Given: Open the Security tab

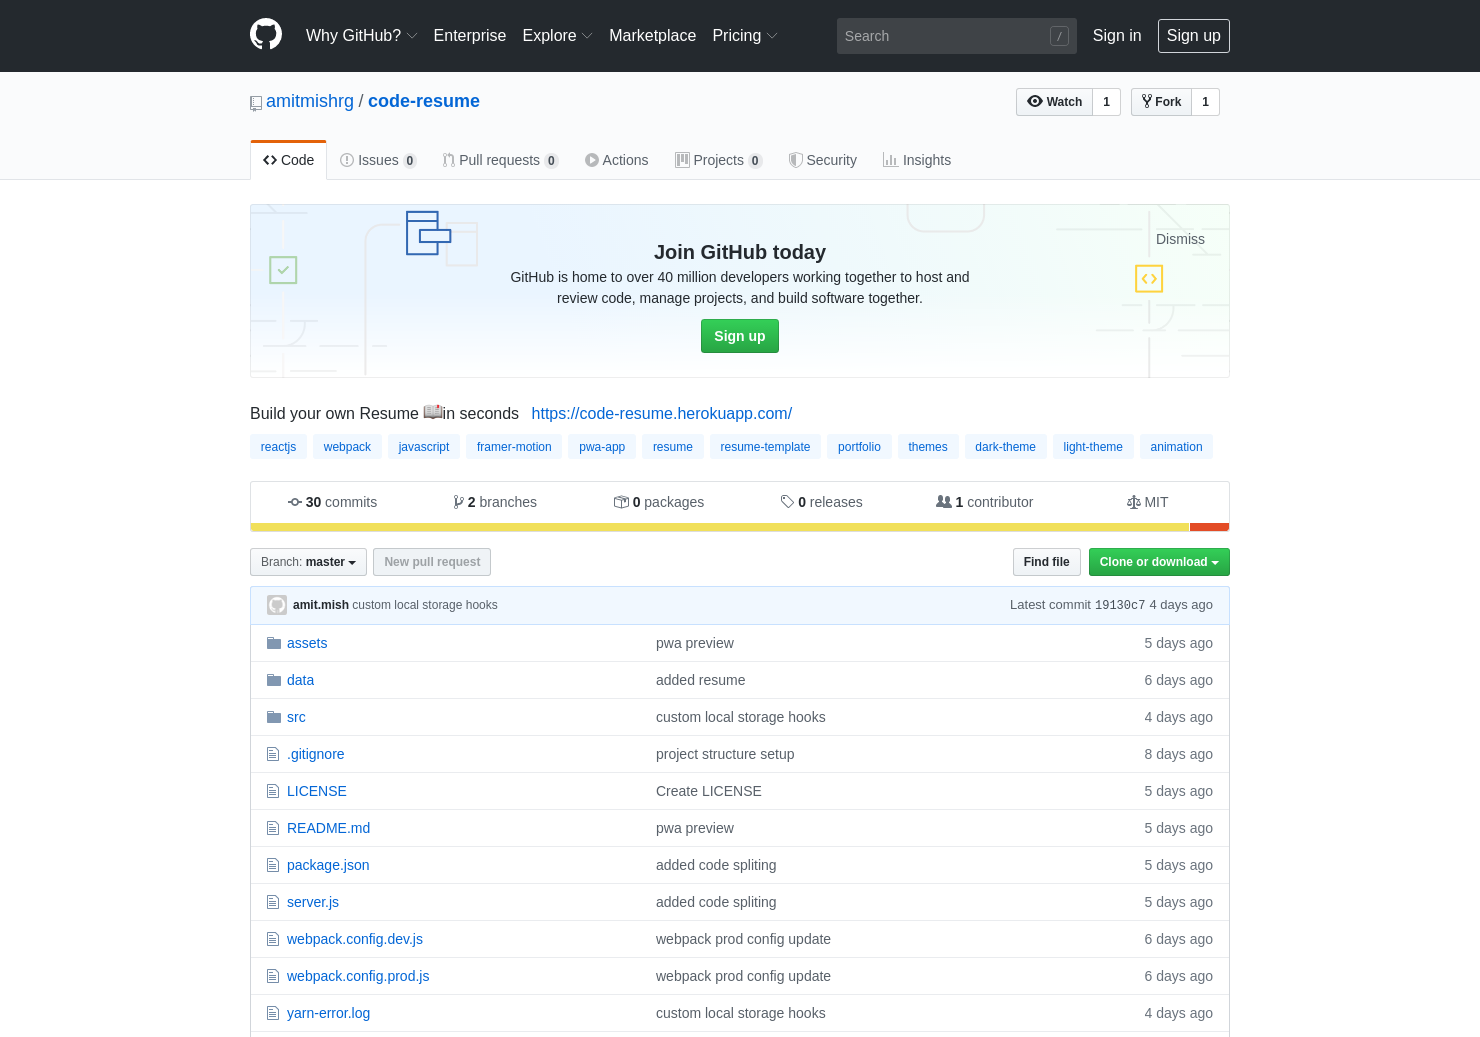Looking at the screenshot, I should pyautogui.click(x=823, y=160).
